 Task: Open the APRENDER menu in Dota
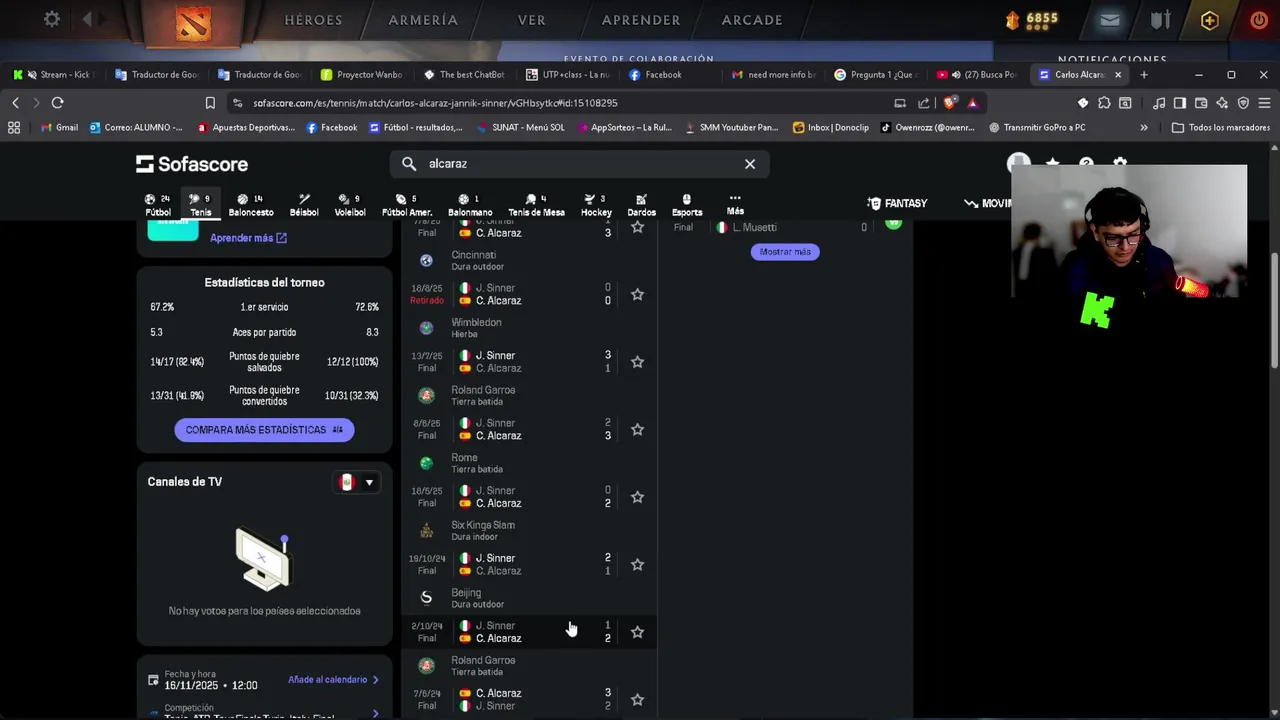coord(641,20)
